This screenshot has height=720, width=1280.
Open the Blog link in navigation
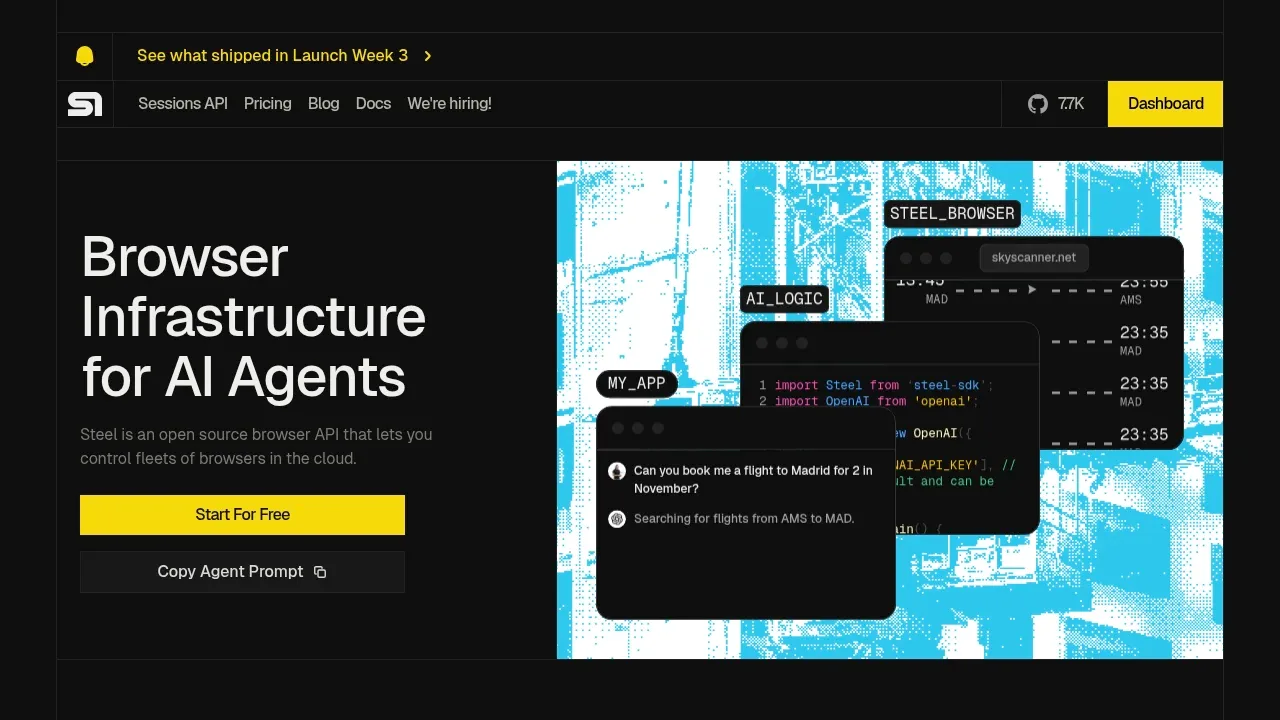[324, 104]
